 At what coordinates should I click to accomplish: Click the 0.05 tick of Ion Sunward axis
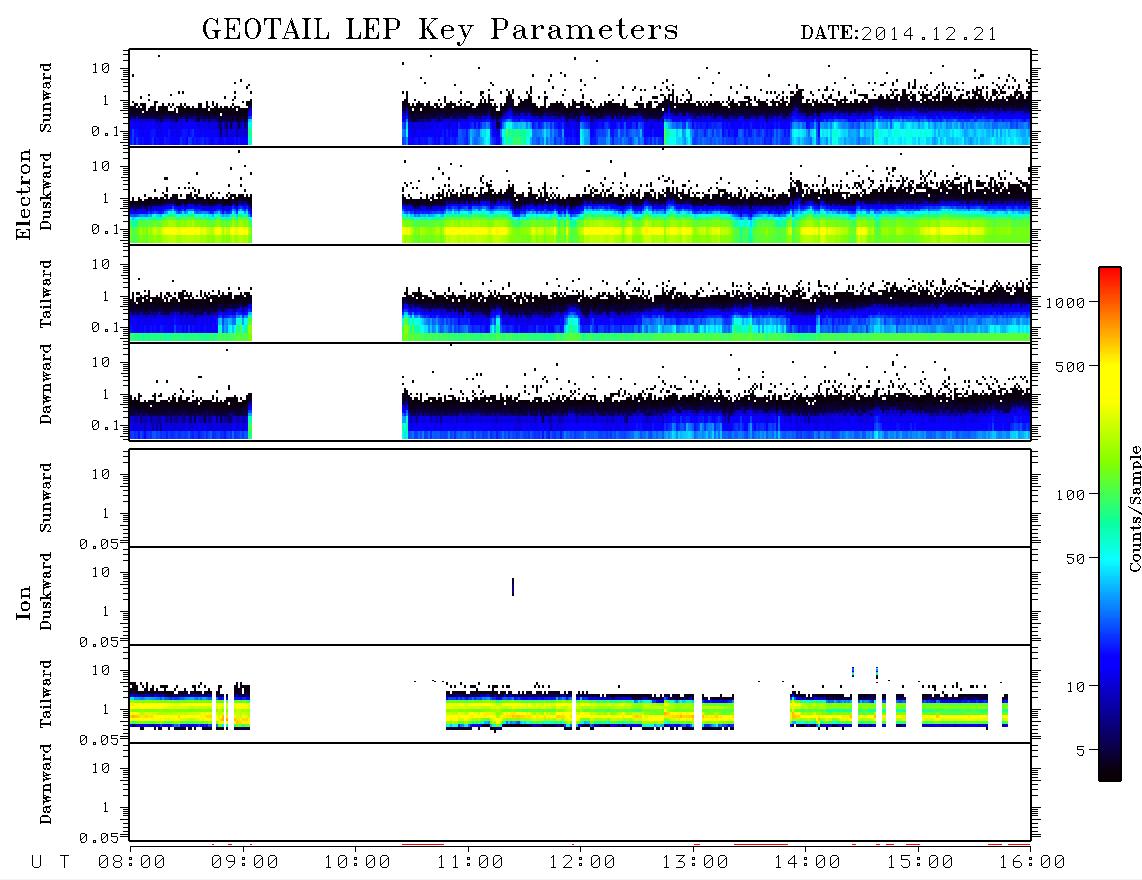98,543
